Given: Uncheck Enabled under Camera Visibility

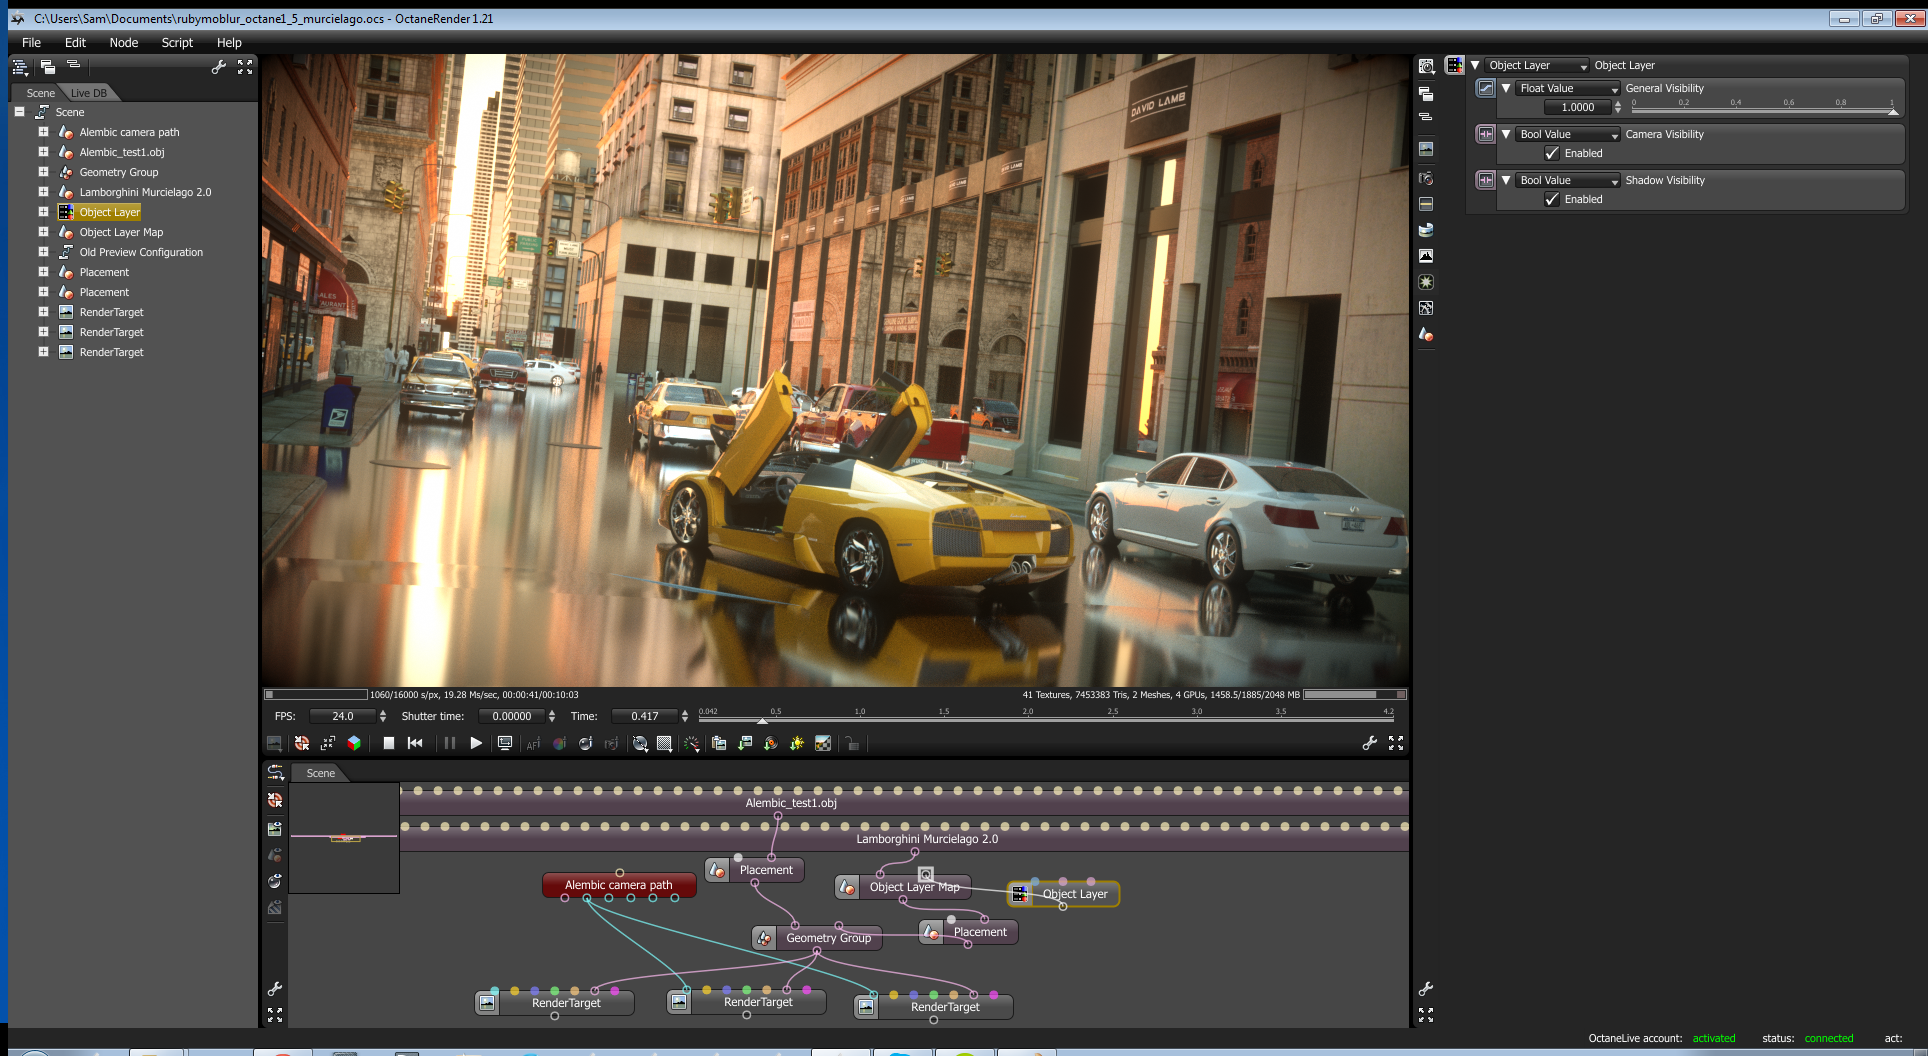Looking at the screenshot, I should pos(1552,153).
